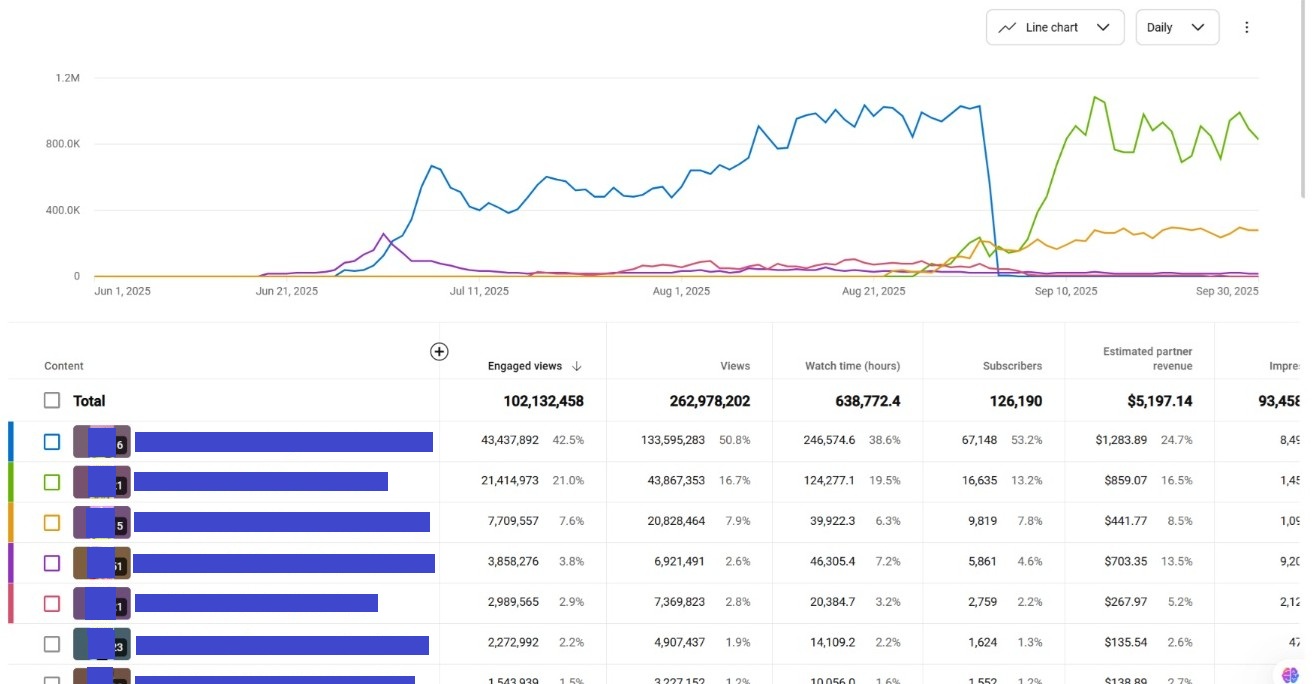Check the Total row checkbox
The width and height of the screenshot is (1315, 684).
[51, 400]
